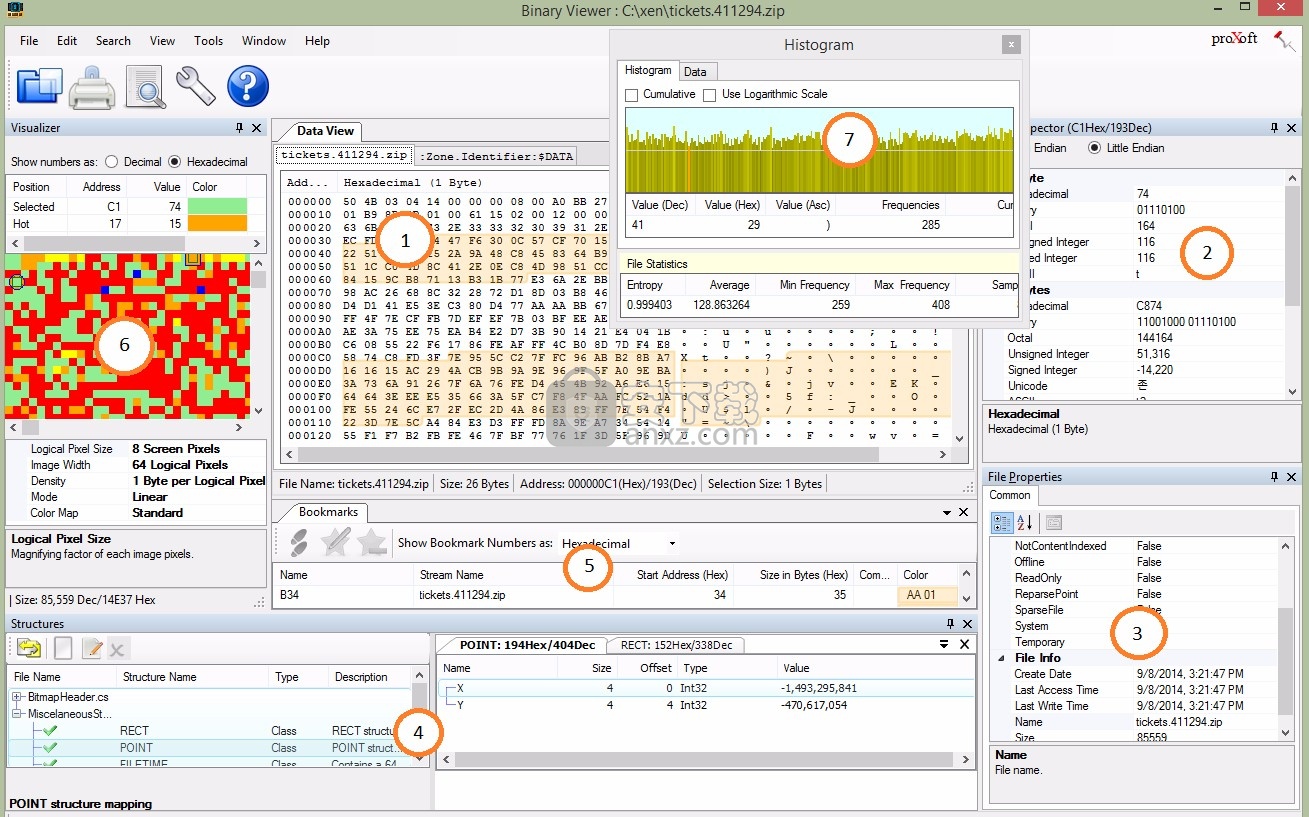This screenshot has height=817, width=1309.
Task: Click the Offset column header in POINT table
Action: click(647, 668)
